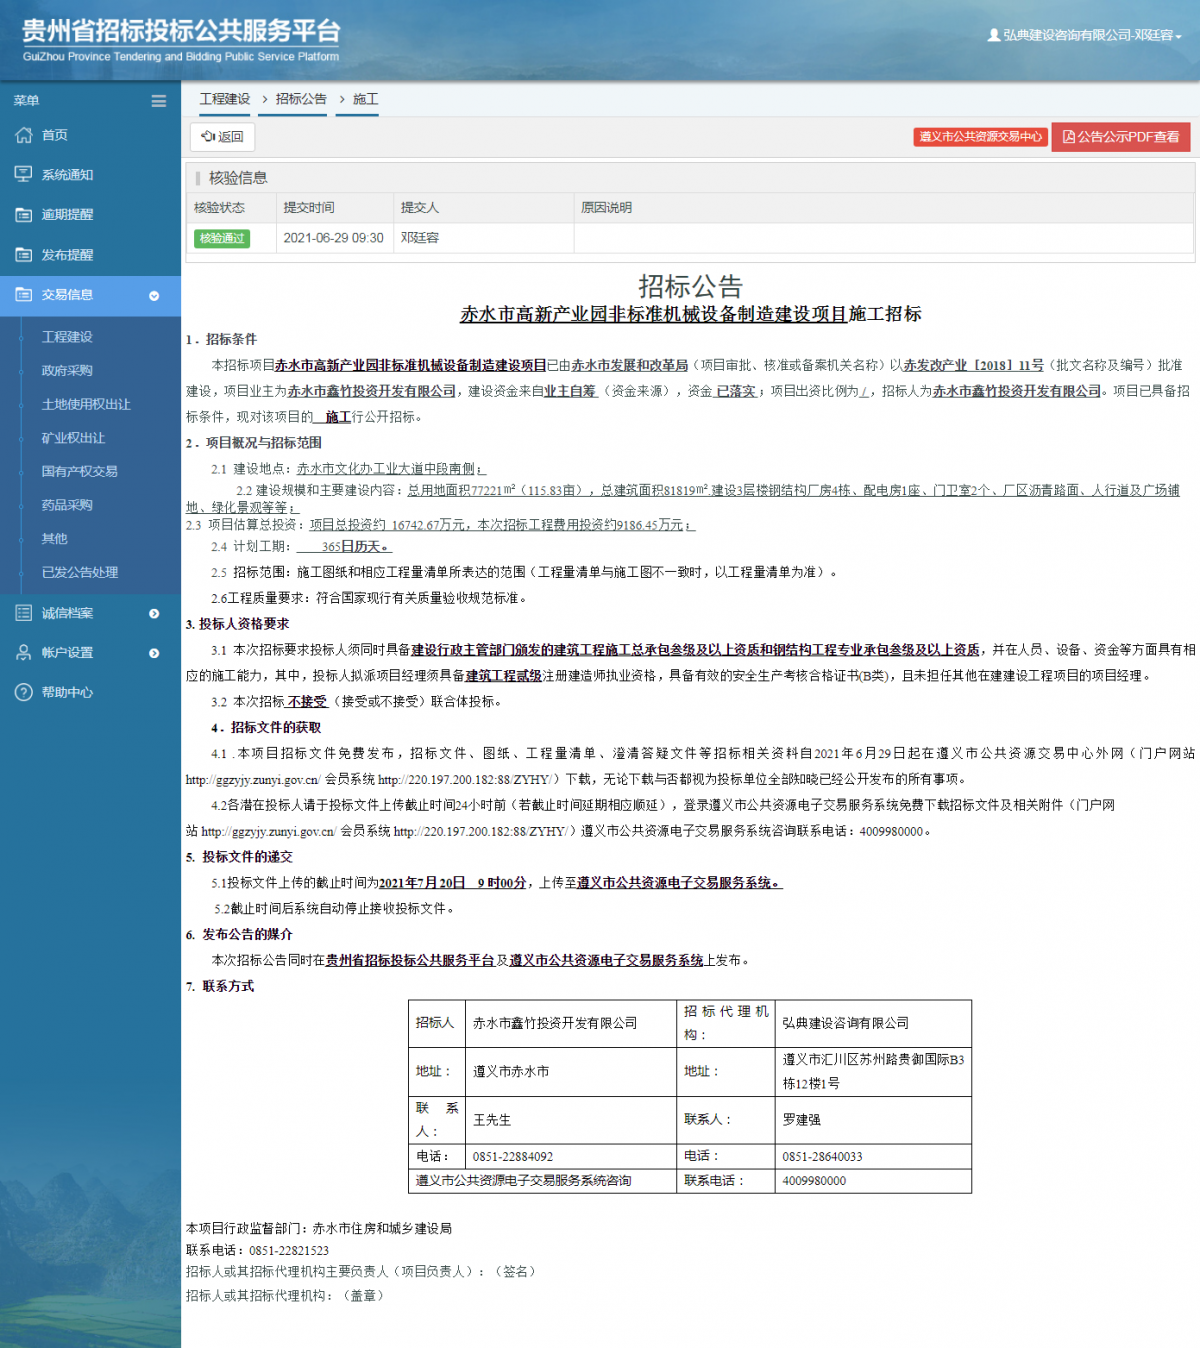Click the 核验通过 verification status badge
This screenshot has width=1200, height=1348.
[x=221, y=238]
